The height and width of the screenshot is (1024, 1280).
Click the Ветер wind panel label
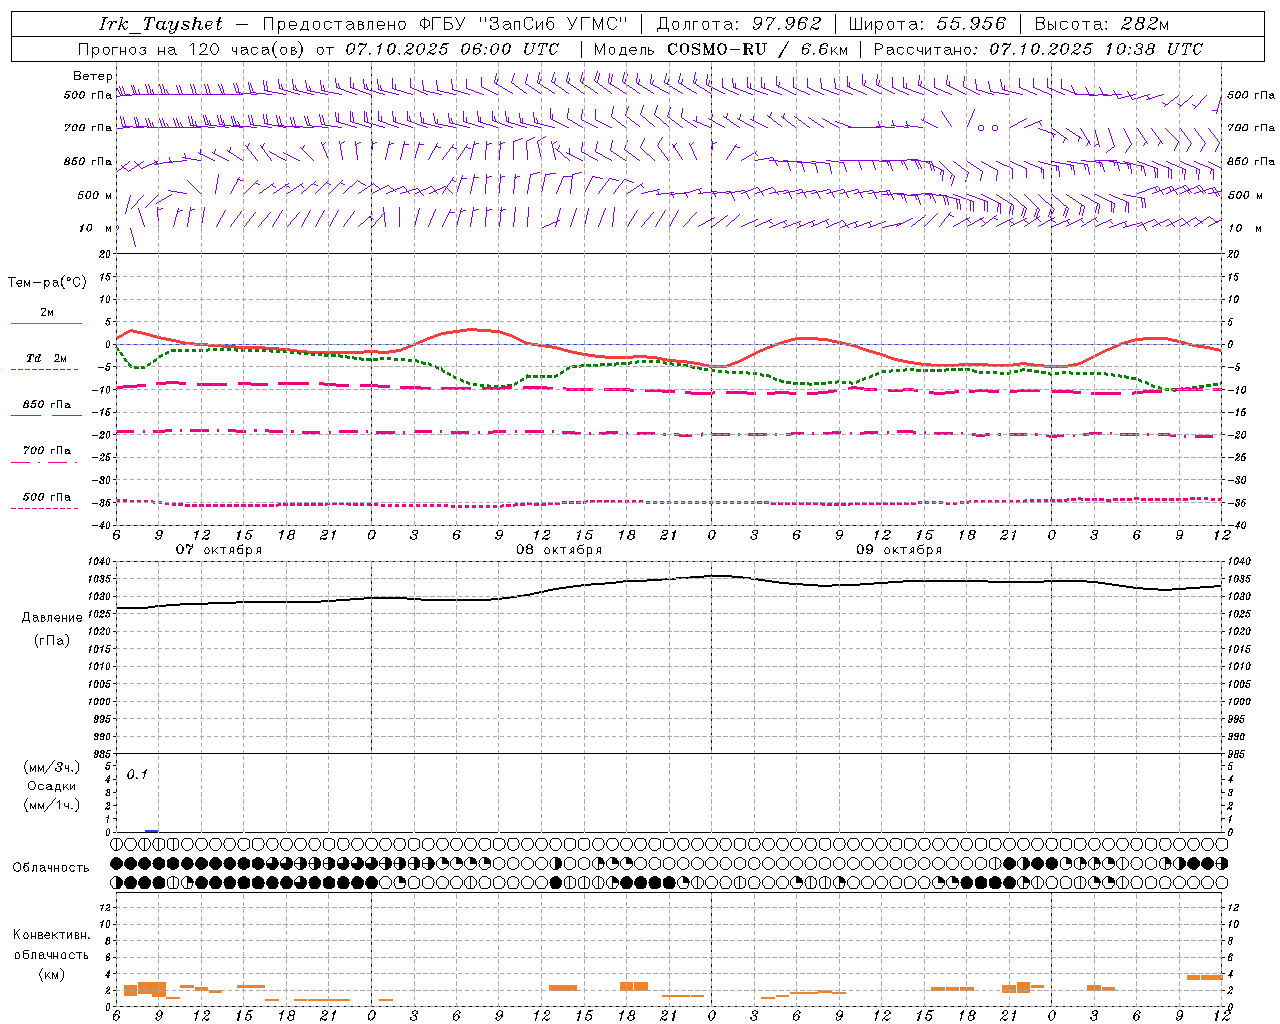pyautogui.click(x=92, y=76)
